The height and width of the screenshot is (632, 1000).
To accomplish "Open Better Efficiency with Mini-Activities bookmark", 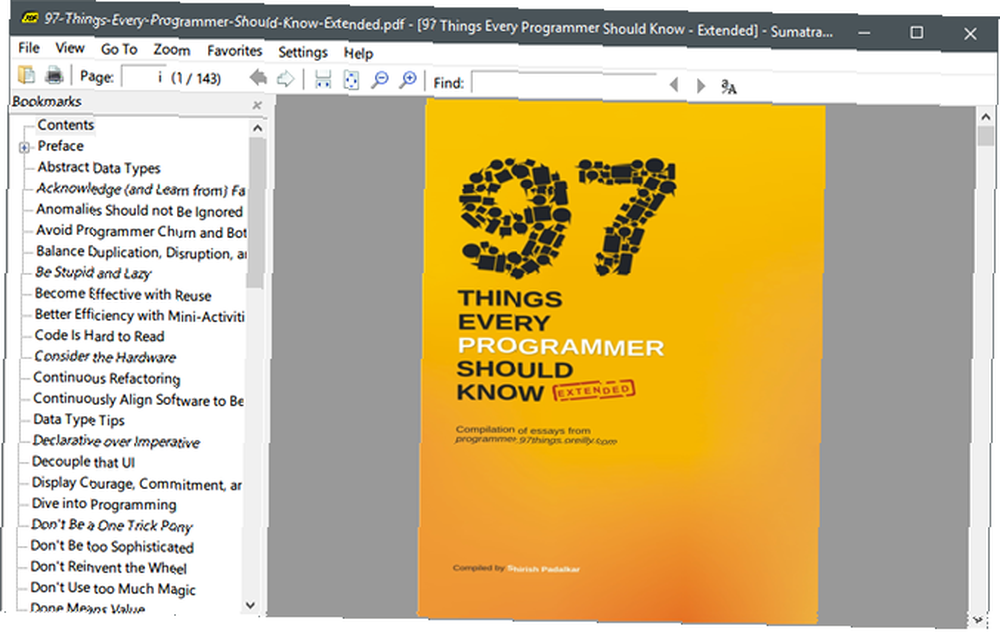I will click(x=140, y=315).
